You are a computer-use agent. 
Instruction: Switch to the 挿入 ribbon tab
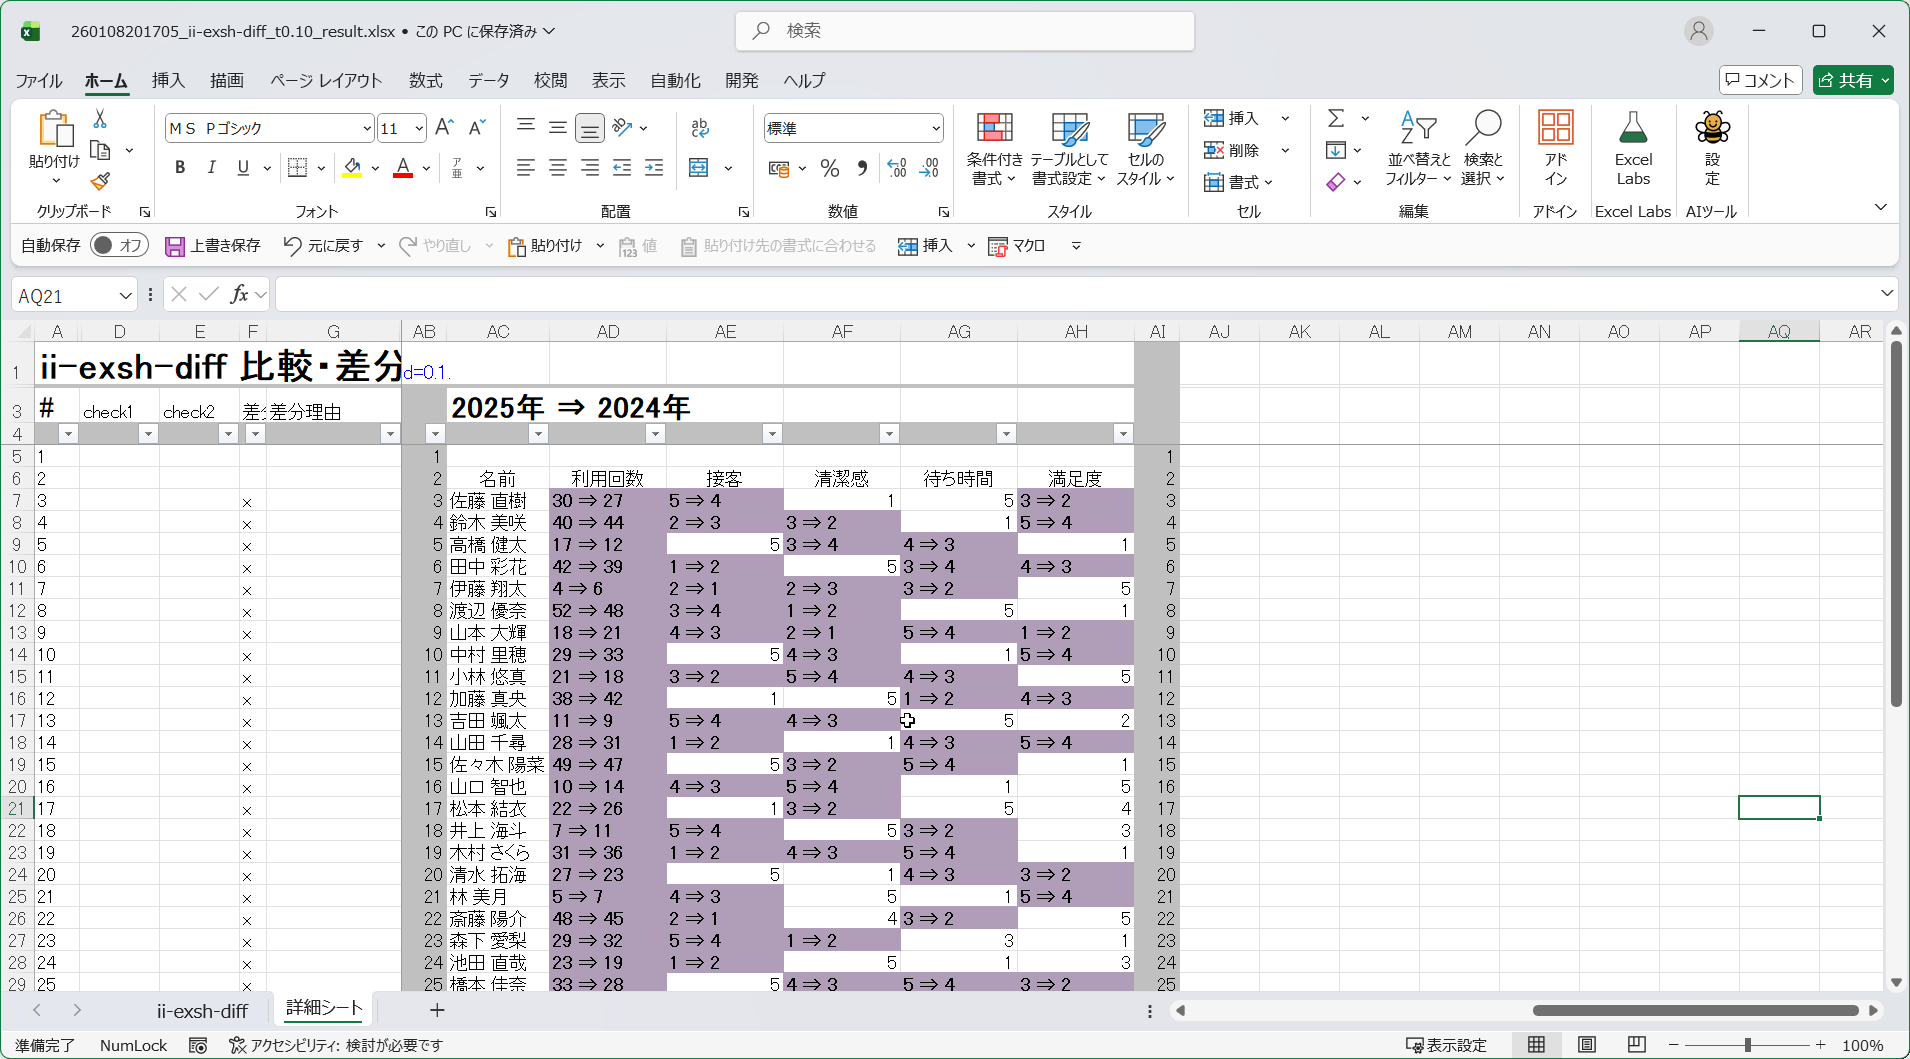tap(168, 81)
